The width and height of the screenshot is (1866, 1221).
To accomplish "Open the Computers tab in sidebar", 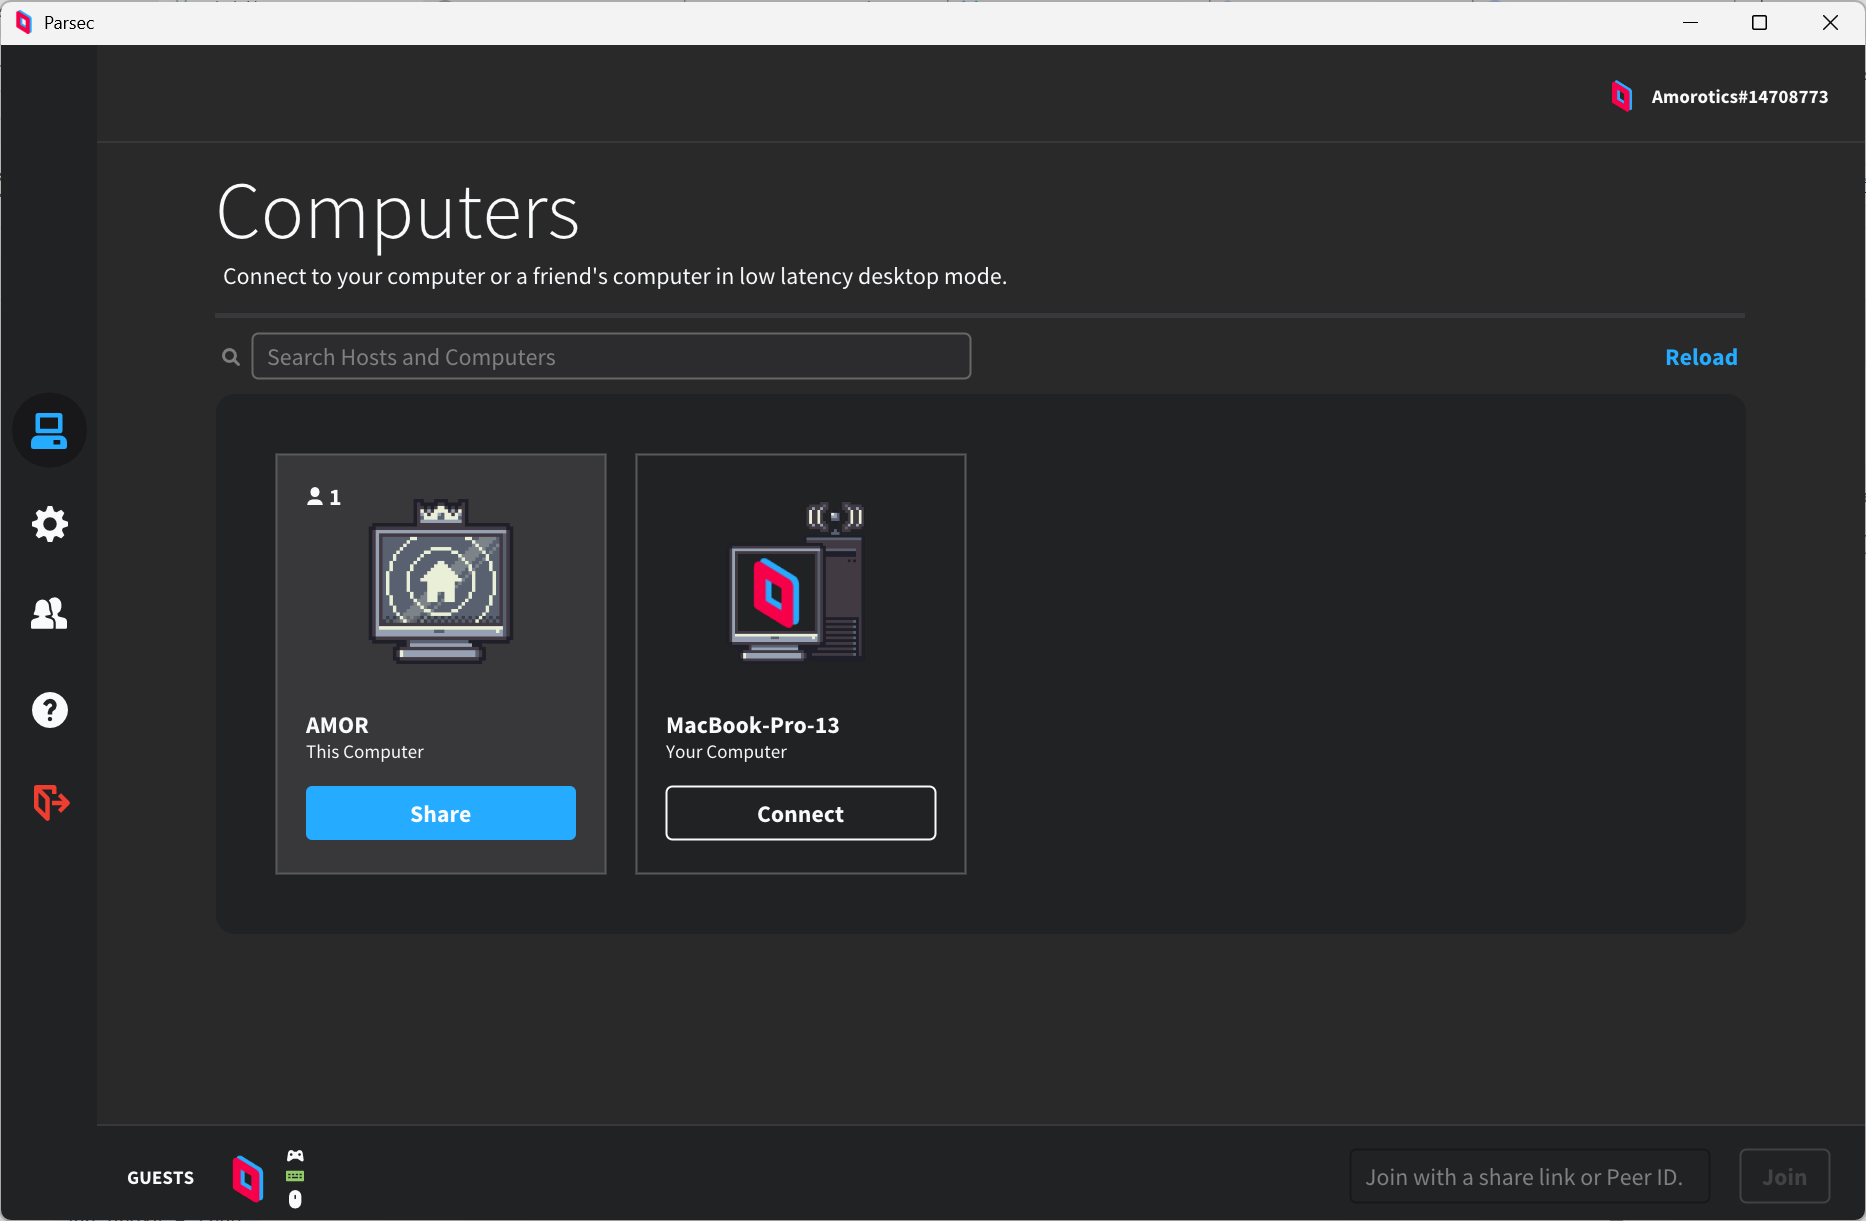I will [x=49, y=431].
